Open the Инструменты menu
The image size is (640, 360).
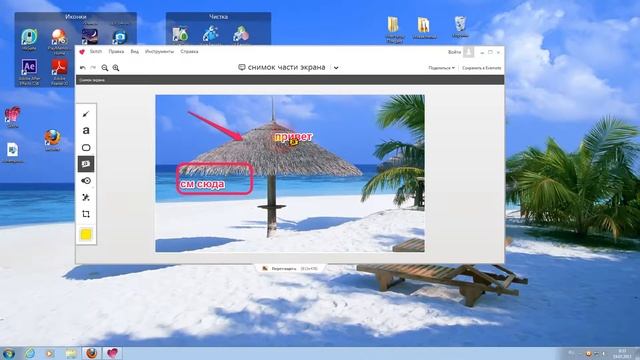[x=160, y=52]
